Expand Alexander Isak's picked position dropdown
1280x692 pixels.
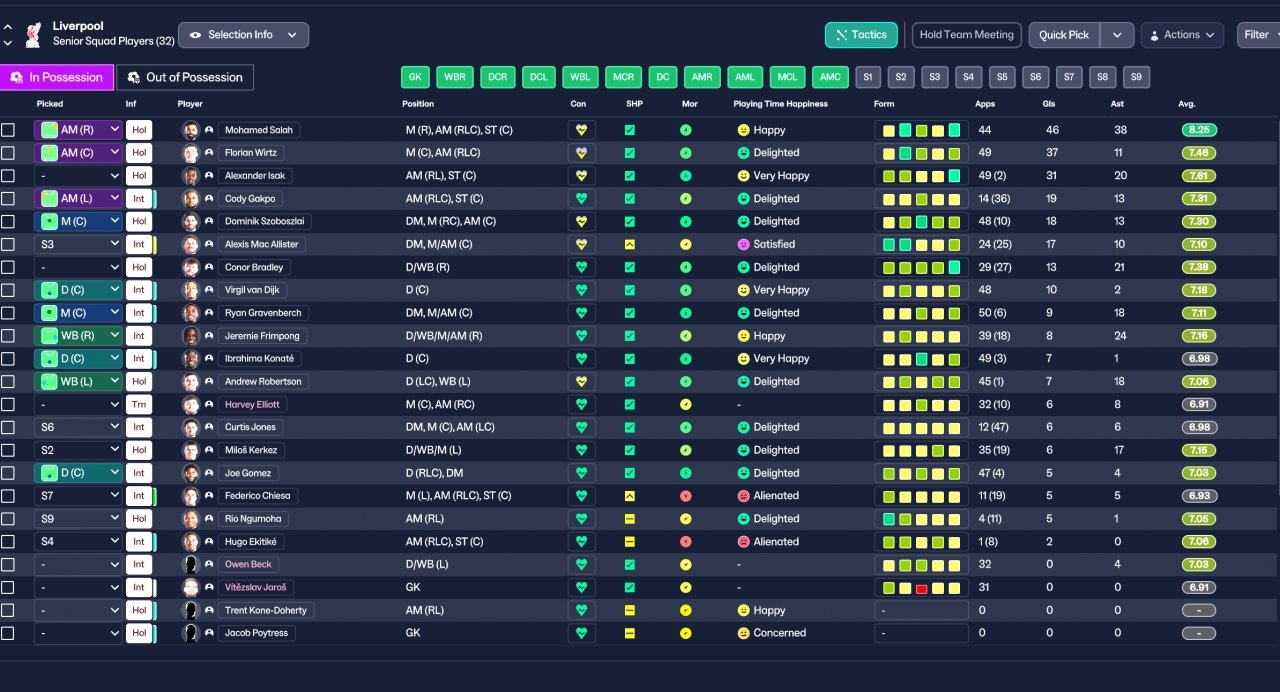click(78, 176)
